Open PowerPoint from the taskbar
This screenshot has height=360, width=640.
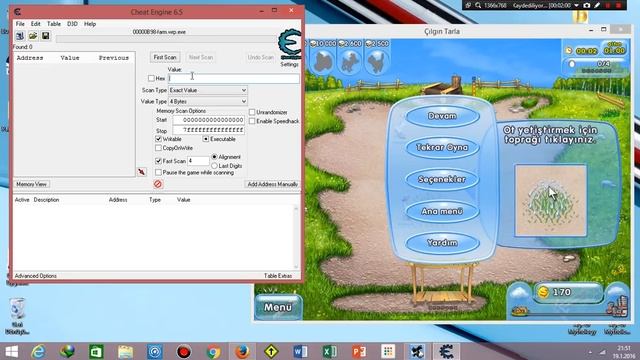point(359,351)
